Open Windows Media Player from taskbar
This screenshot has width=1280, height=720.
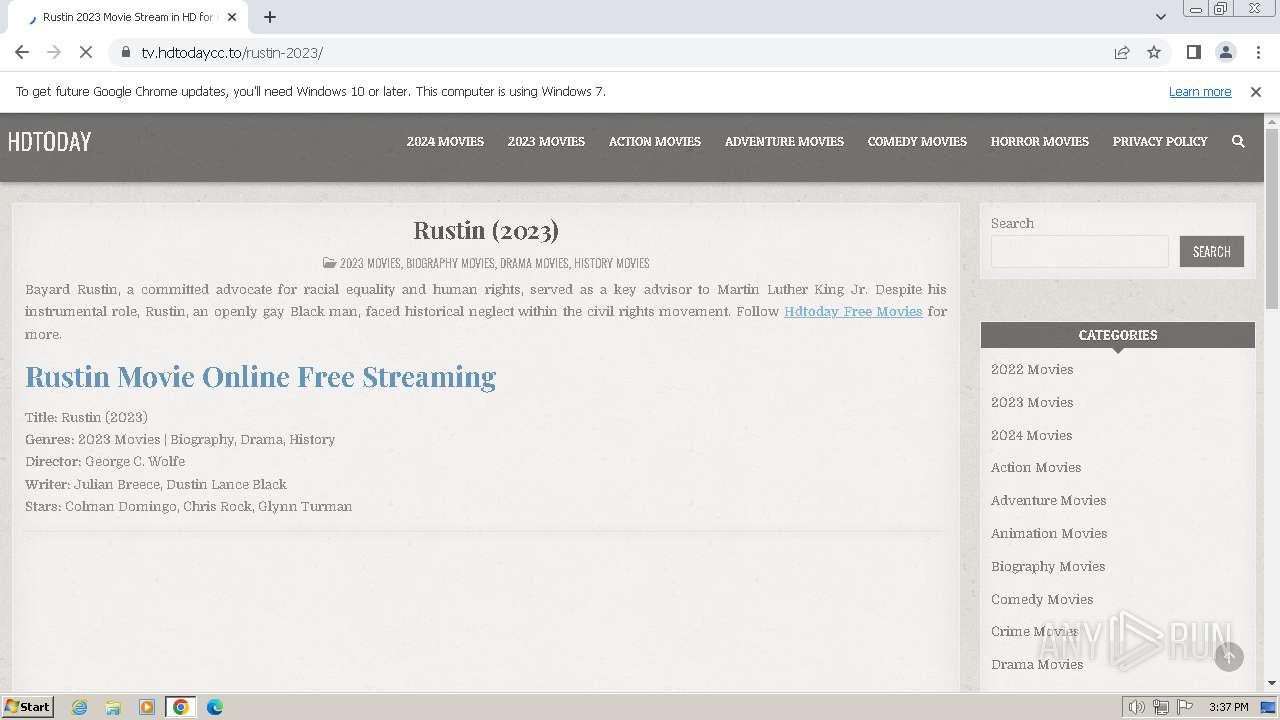pos(147,707)
